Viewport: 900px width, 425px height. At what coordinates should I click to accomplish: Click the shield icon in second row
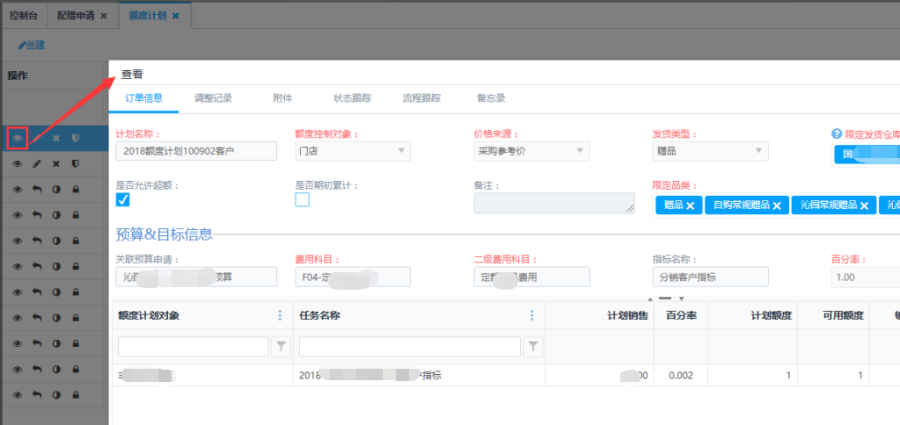[x=75, y=163]
